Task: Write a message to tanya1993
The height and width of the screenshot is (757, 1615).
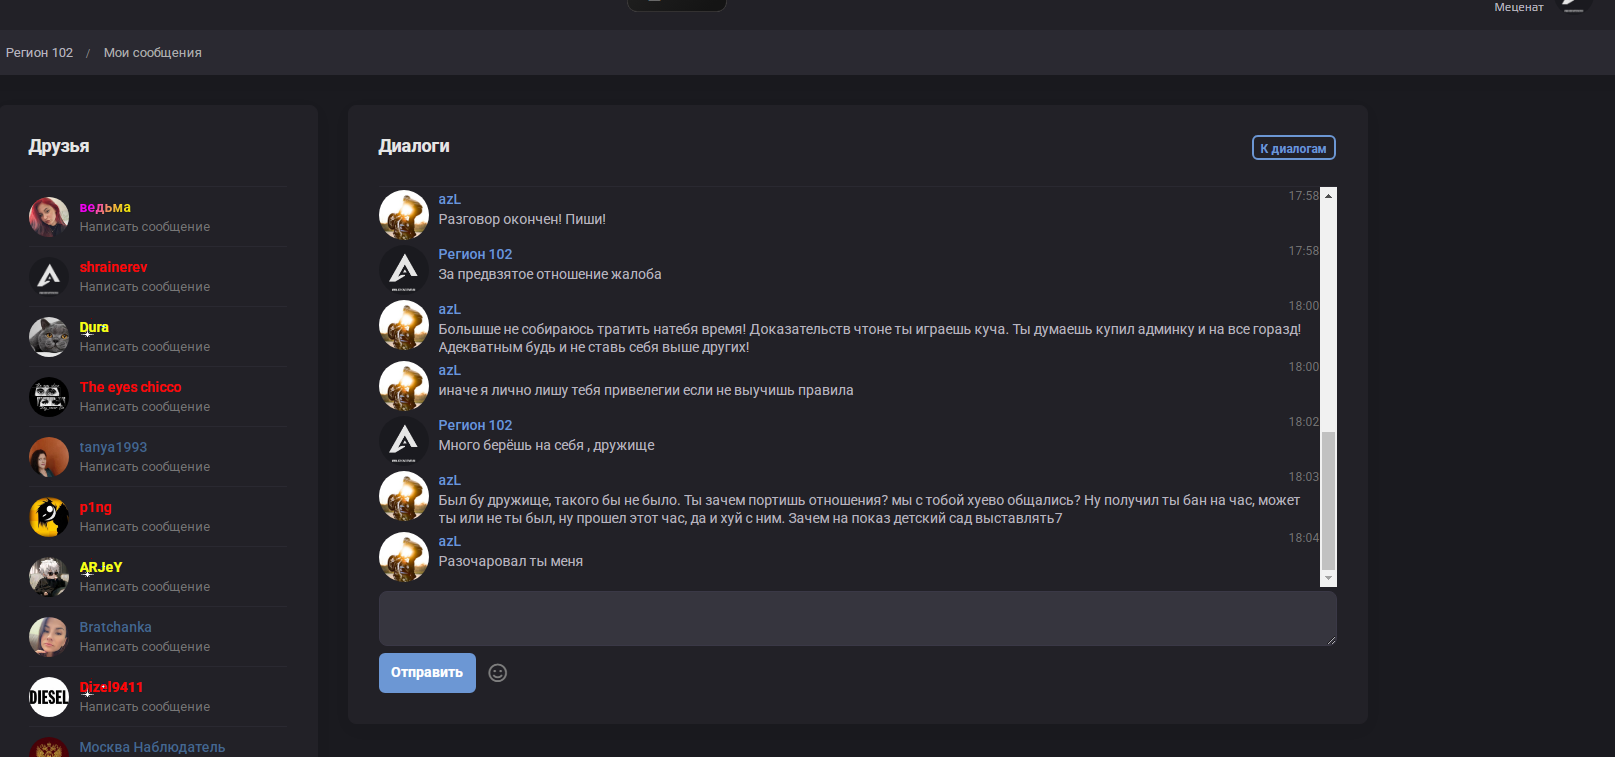Action: tap(145, 467)
